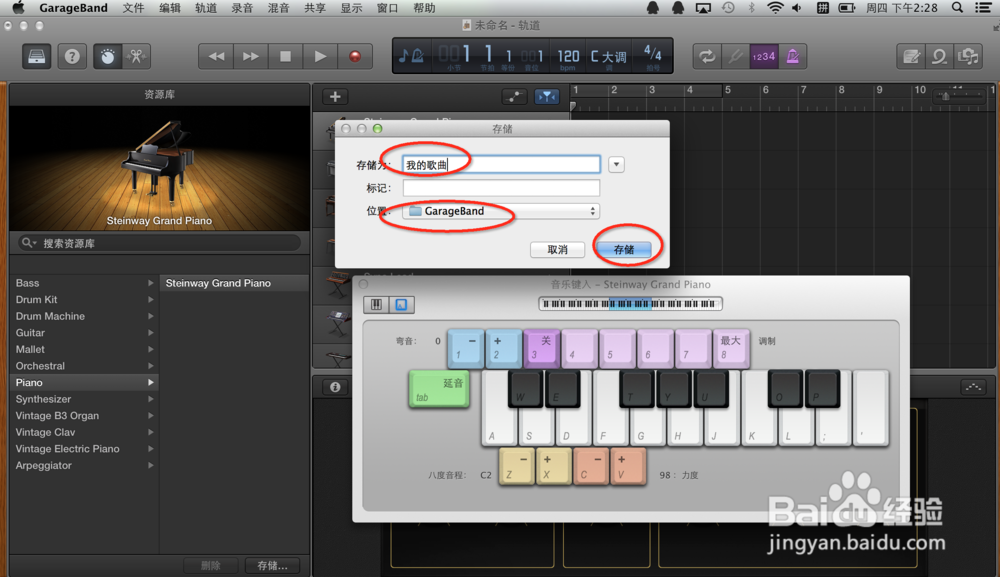Click velocity down C key

point(591,467)
